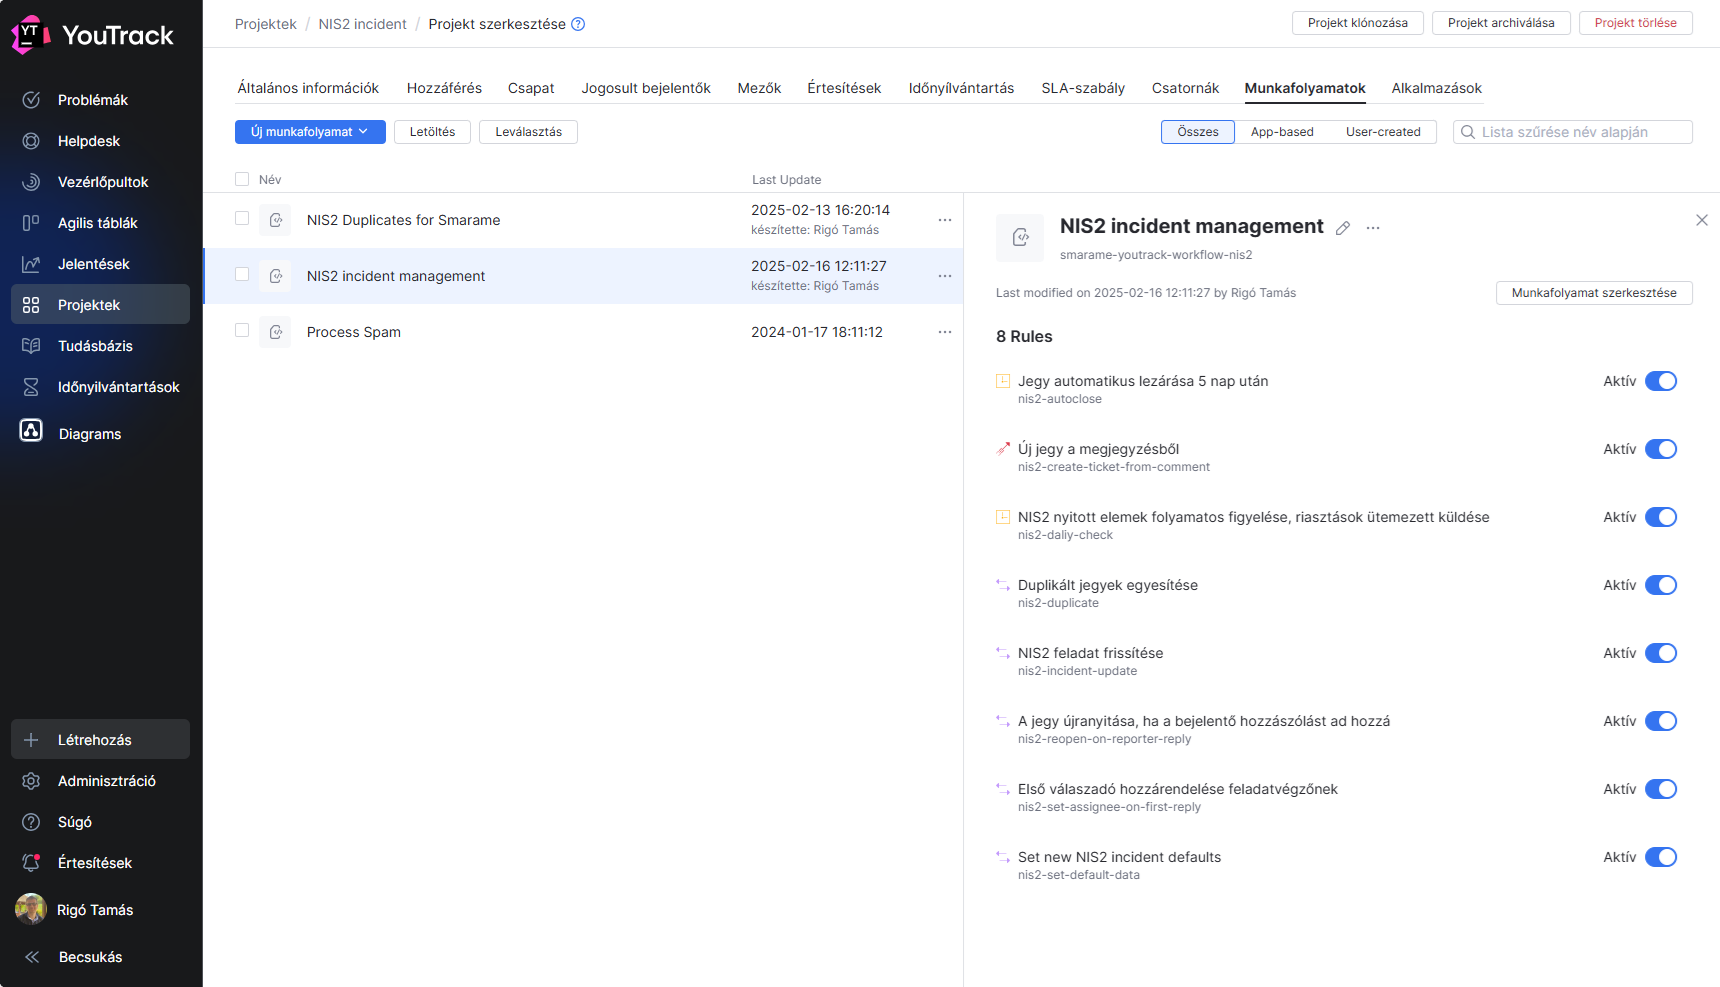The width and height of the screenshot is (1720, 987).
Task: Switch to the Mezők tab
Action: [759, 88]
